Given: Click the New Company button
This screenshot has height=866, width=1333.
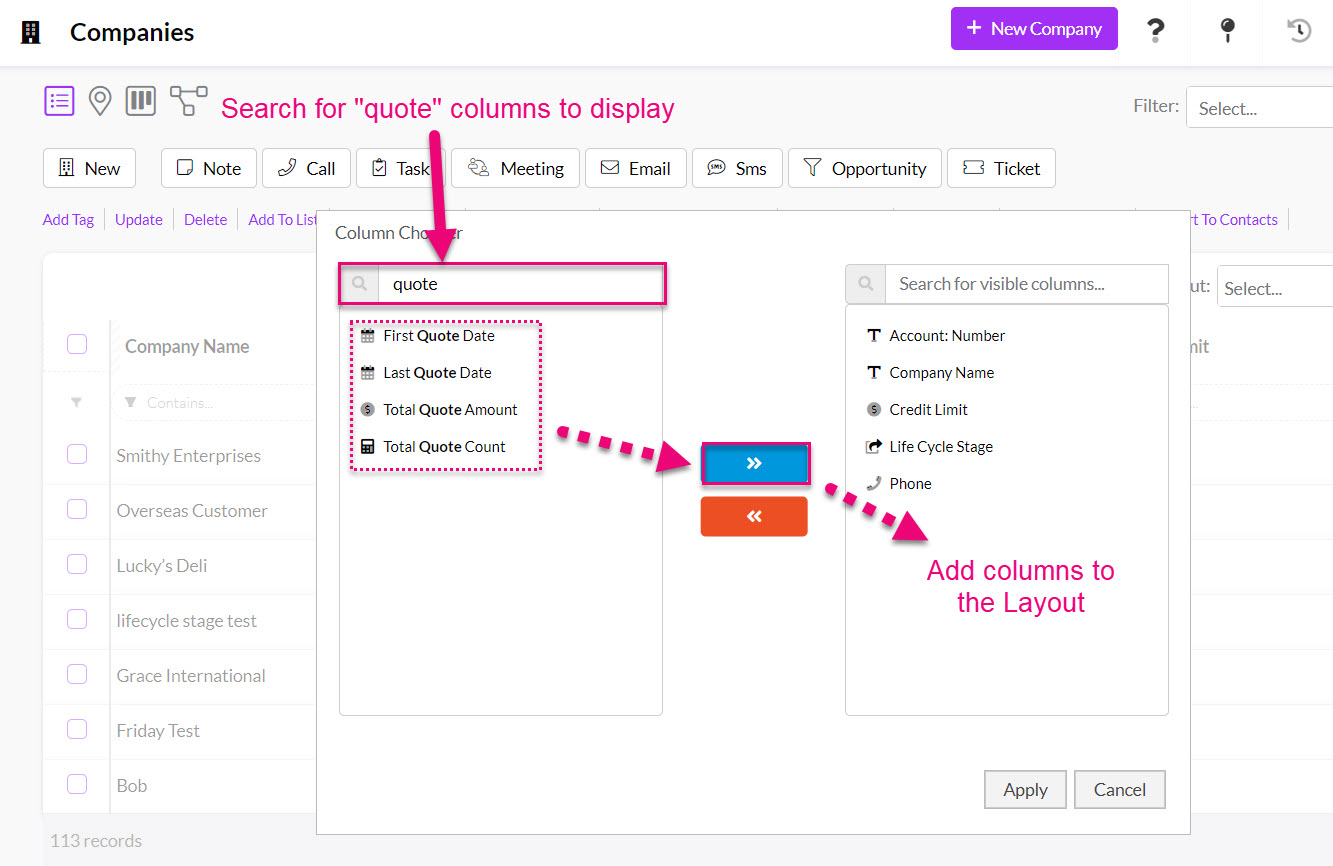Looking at the screenshot, I should [1034, 29].
